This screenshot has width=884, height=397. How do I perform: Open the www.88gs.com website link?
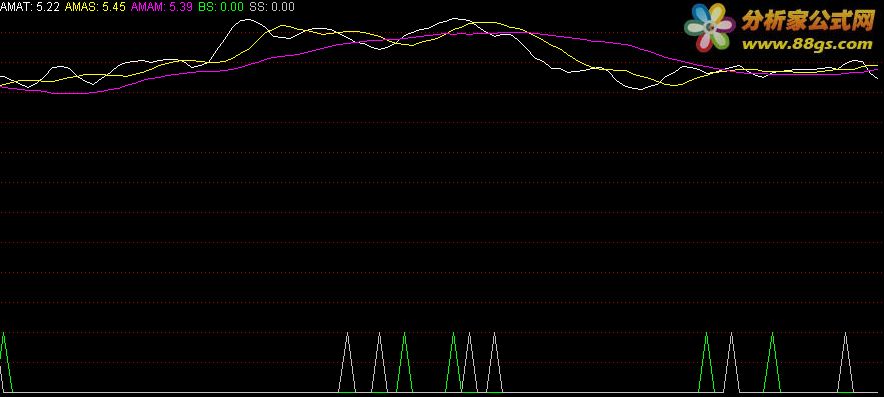[807, 43]
